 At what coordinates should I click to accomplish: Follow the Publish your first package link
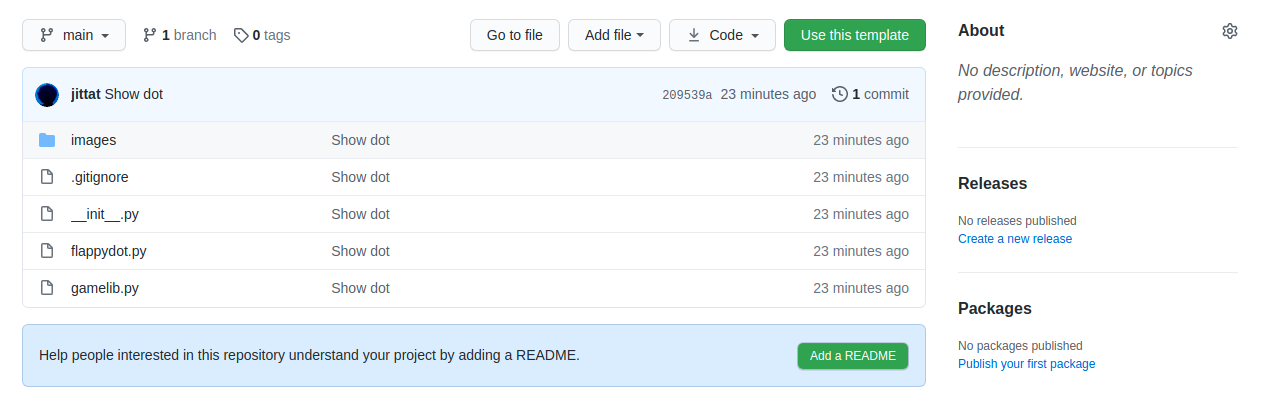tap(1026, 364)
